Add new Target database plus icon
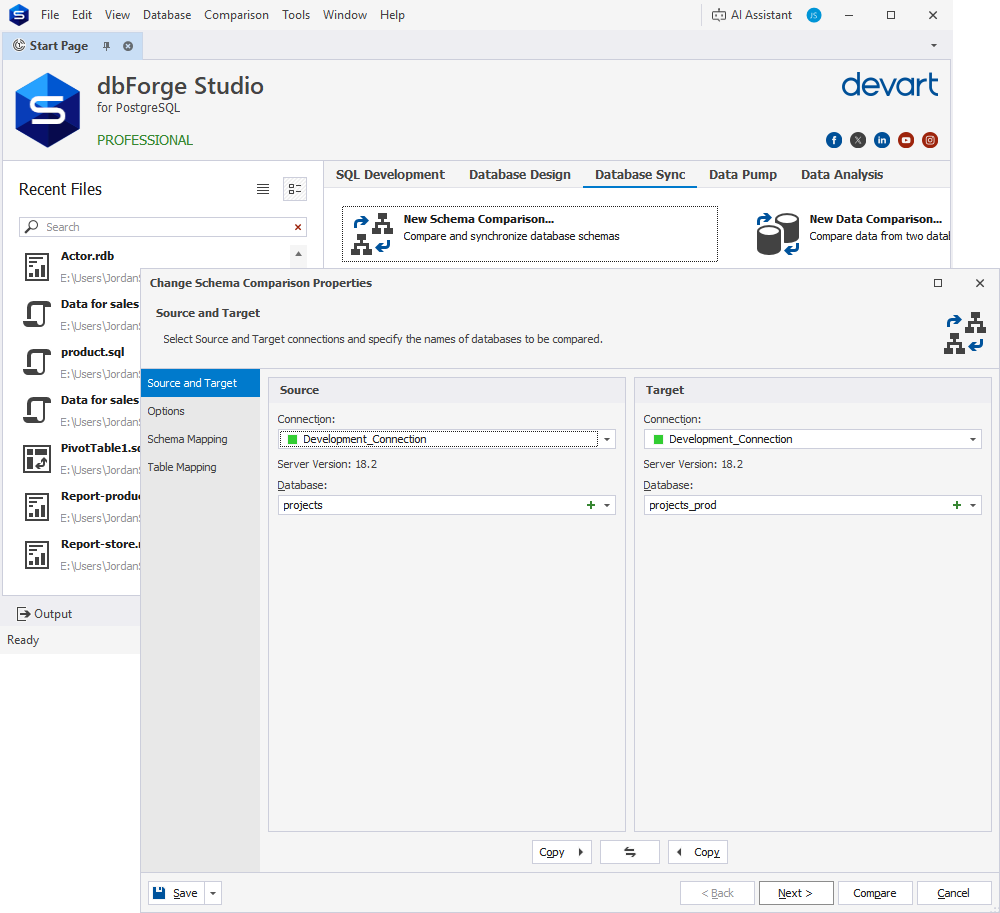This screenshot has height=913, width=1000. tap(957, 505)
